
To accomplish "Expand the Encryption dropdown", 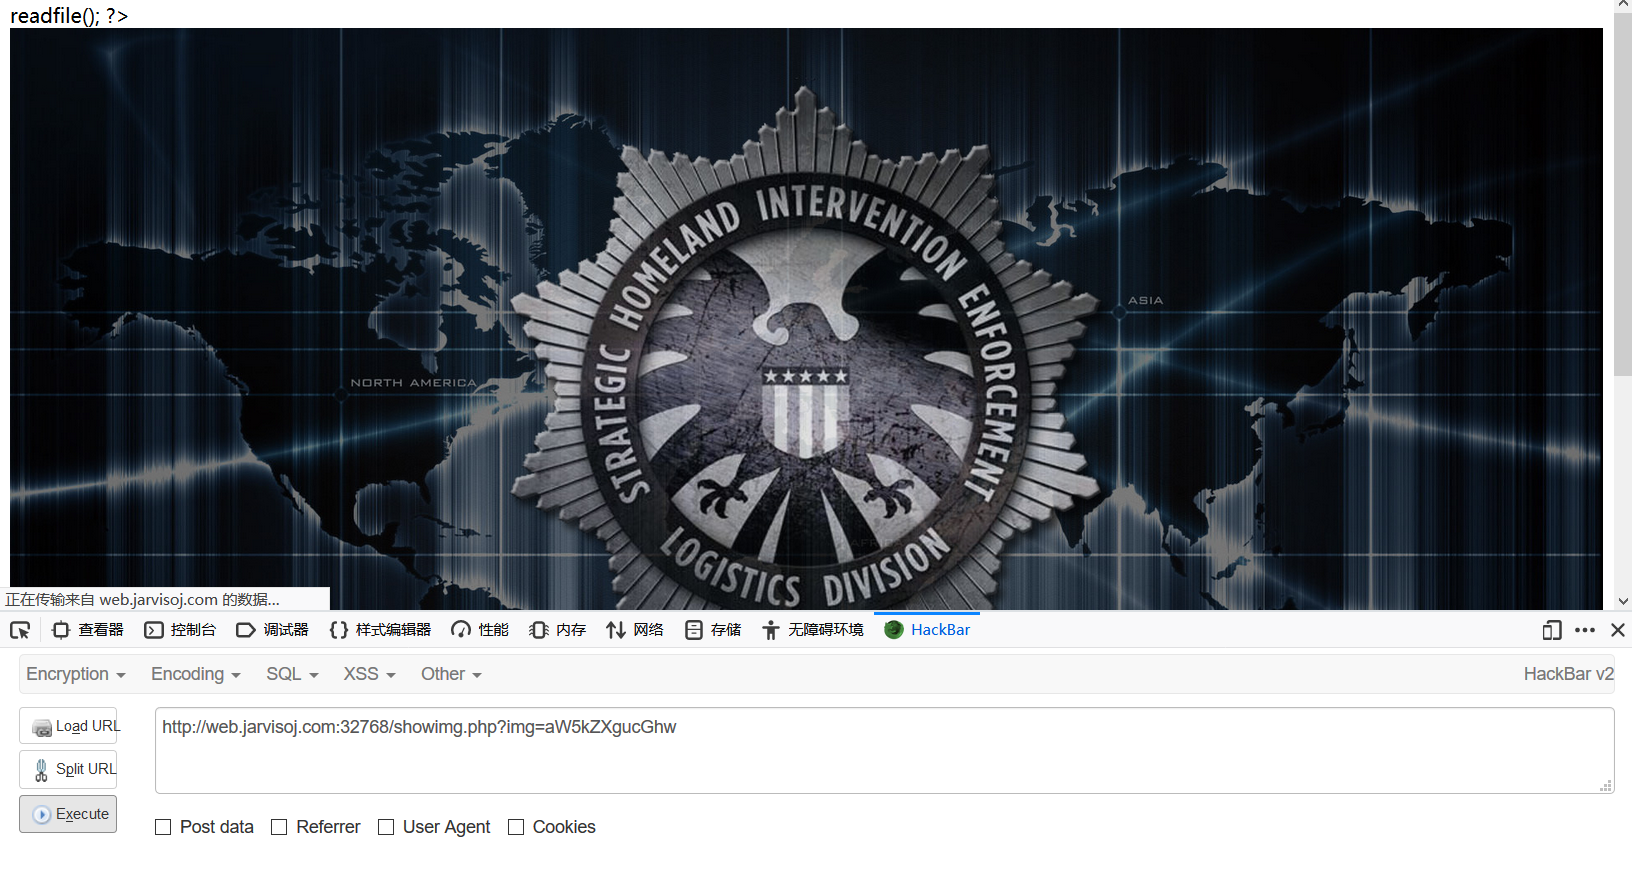I will tap(76, 674).
